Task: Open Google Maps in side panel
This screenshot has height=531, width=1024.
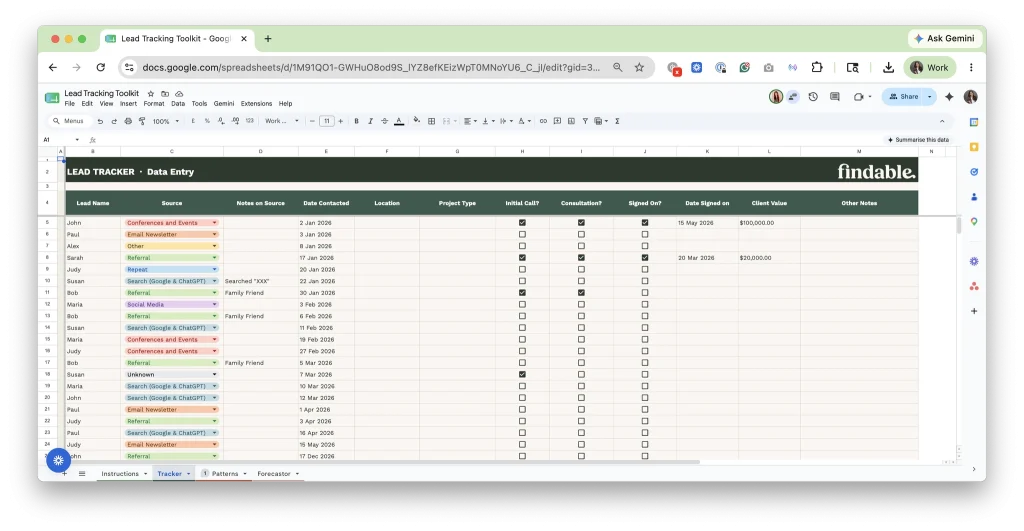Action: (974, 221)
